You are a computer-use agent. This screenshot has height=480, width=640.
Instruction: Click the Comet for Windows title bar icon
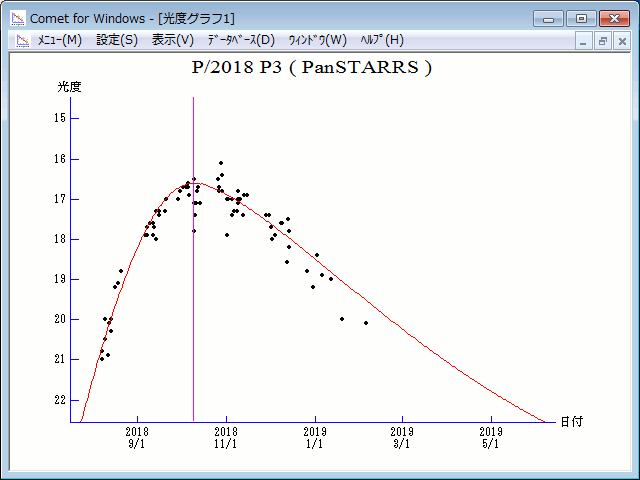17,18
